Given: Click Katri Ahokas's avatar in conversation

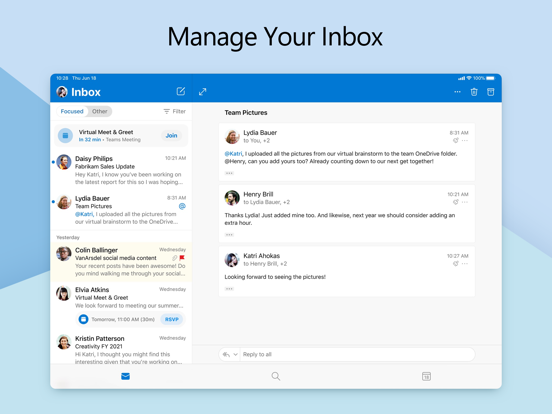Looking at the screenshot, I should click(x=232, y=260).
